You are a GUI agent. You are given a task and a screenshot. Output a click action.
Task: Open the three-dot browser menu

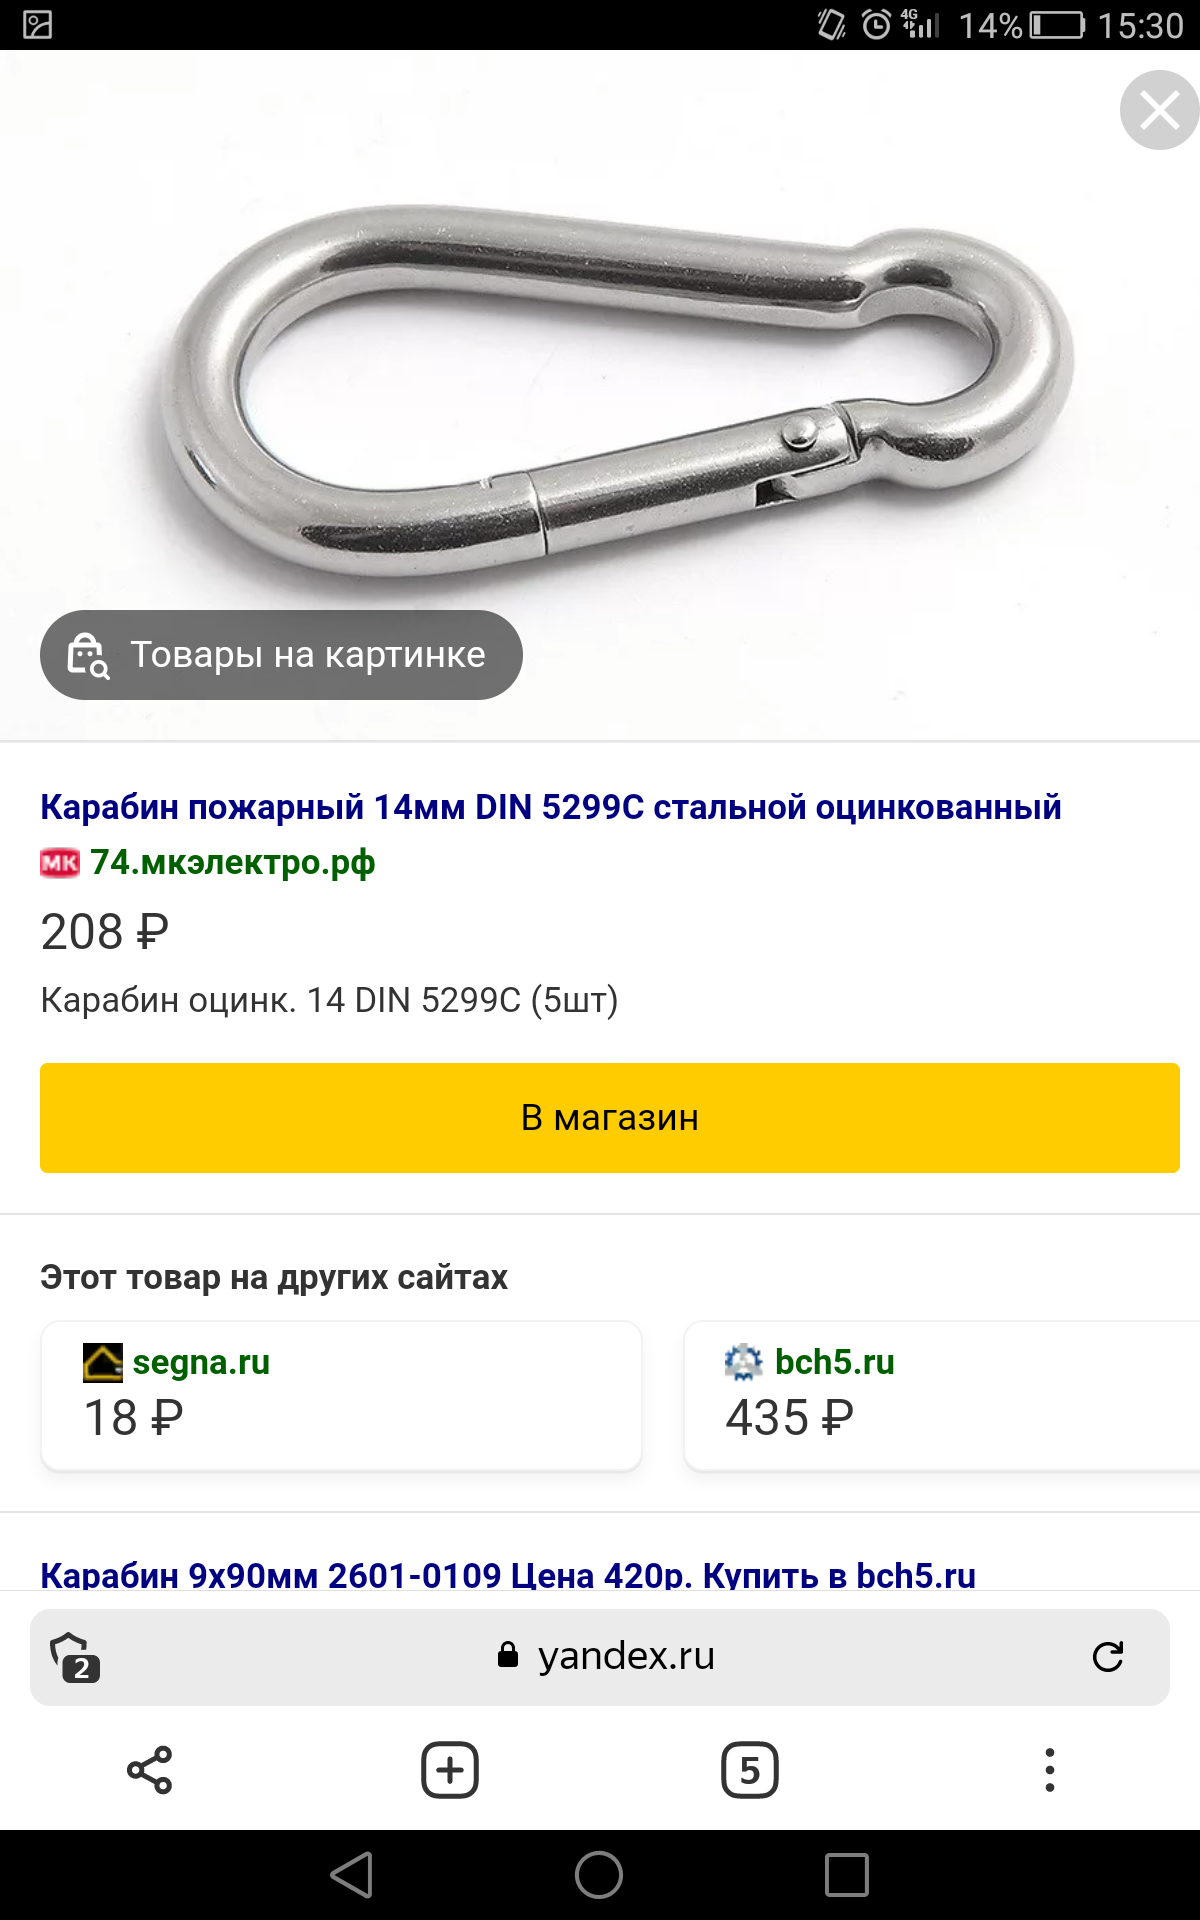(1049, 1770)
